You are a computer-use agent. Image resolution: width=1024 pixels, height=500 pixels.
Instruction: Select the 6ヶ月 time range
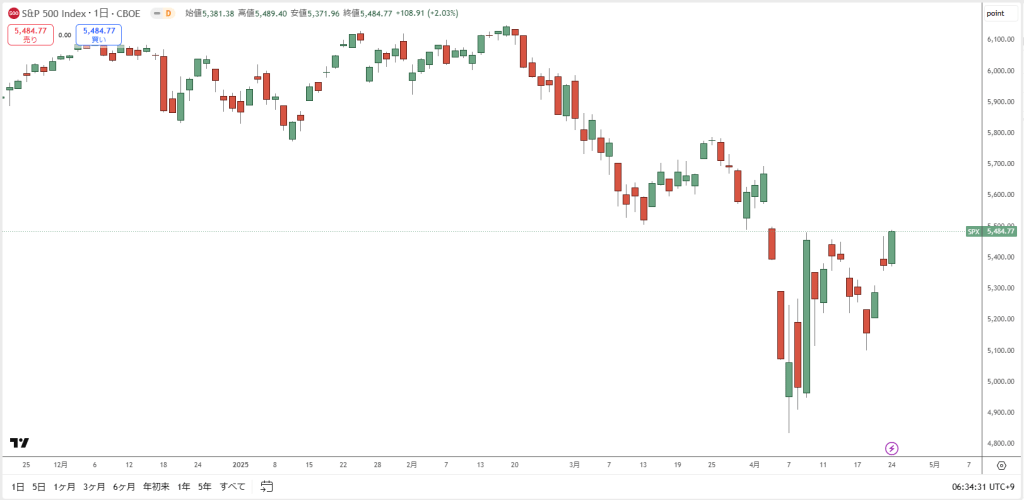pyautogui.click(x=124, y=486)
